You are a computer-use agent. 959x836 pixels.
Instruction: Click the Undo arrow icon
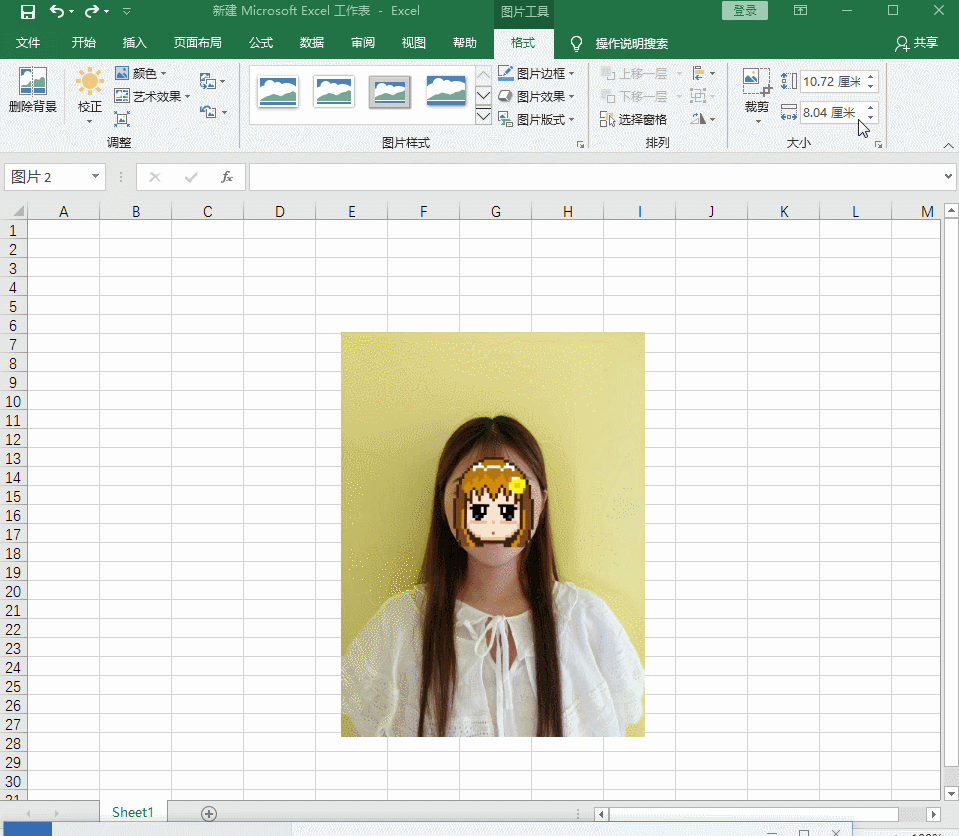coord(57,12)
